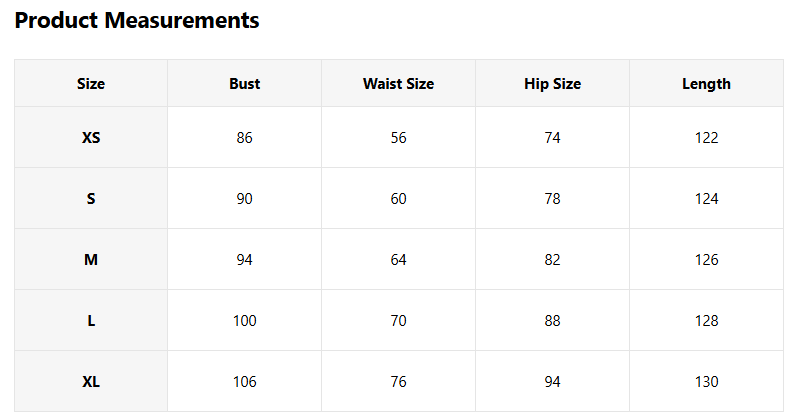Click the Length column header
The image size is (808, 418).
point(706,84)
